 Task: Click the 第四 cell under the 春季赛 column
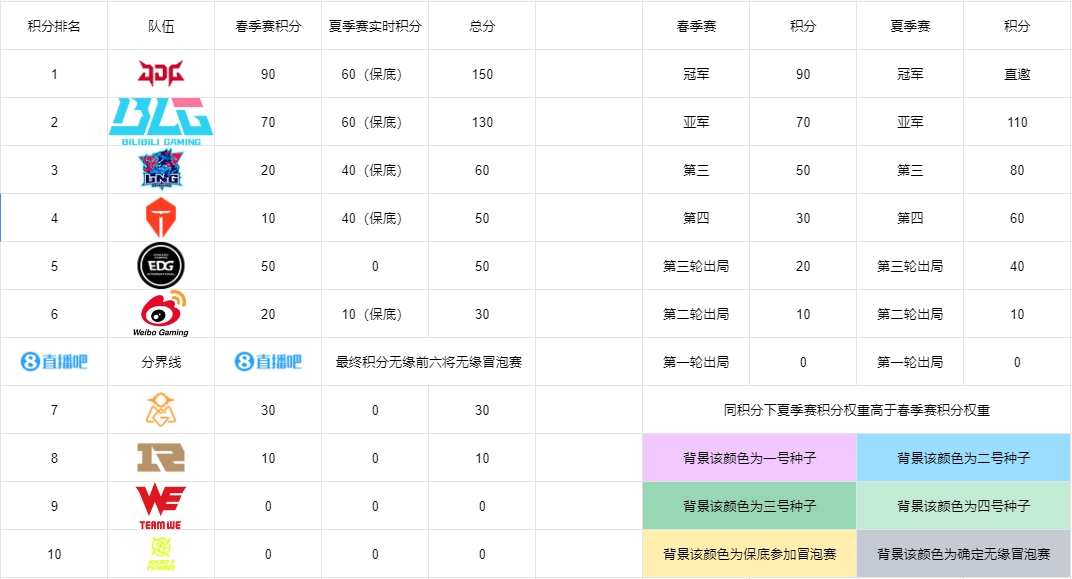coord(696,218)
